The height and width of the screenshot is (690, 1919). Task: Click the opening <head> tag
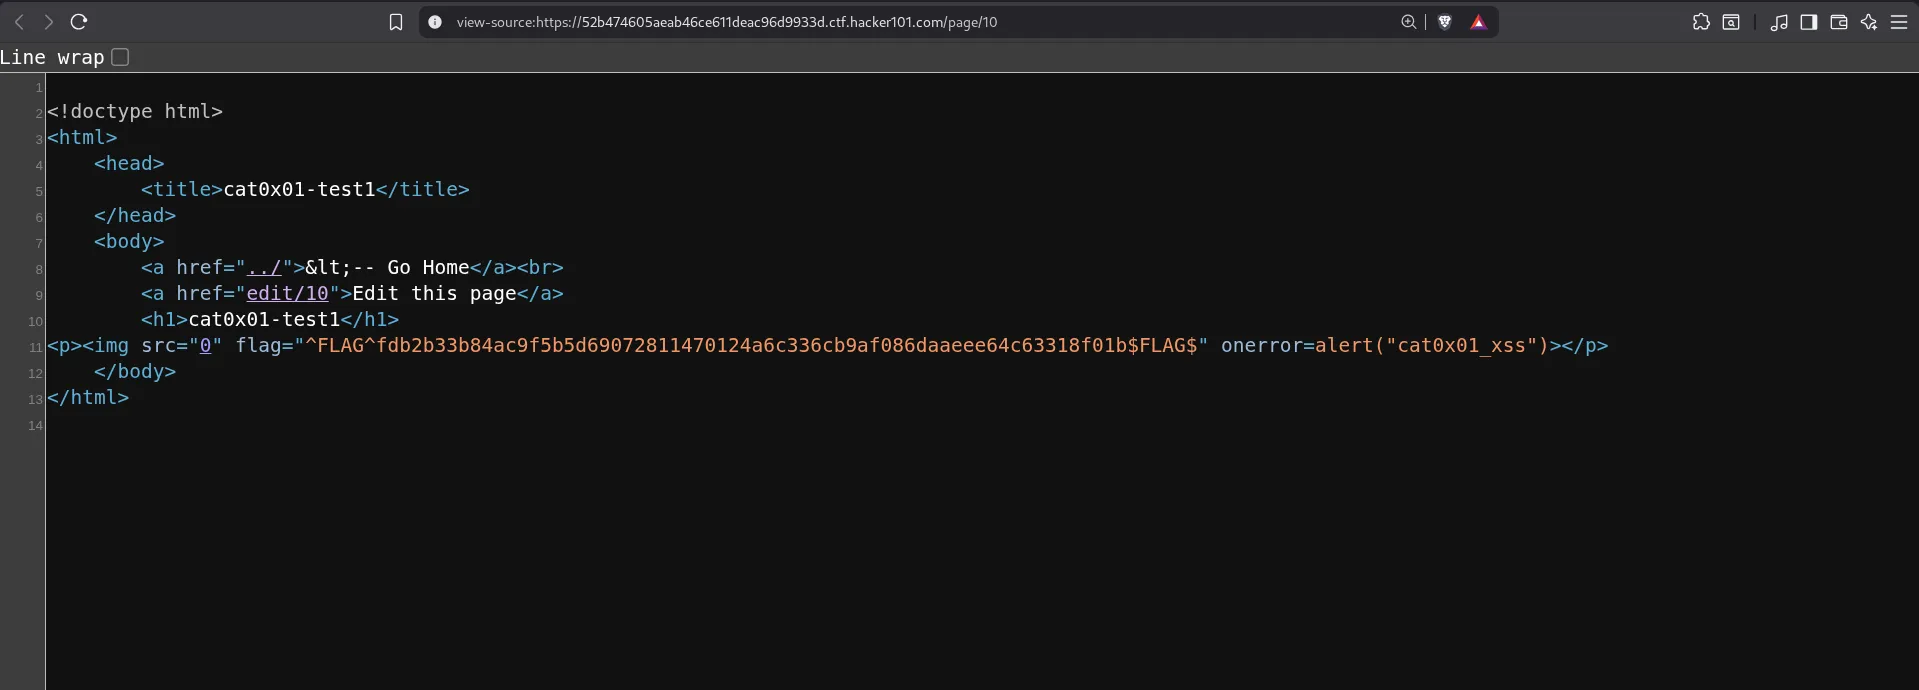(x=129, y=163)
